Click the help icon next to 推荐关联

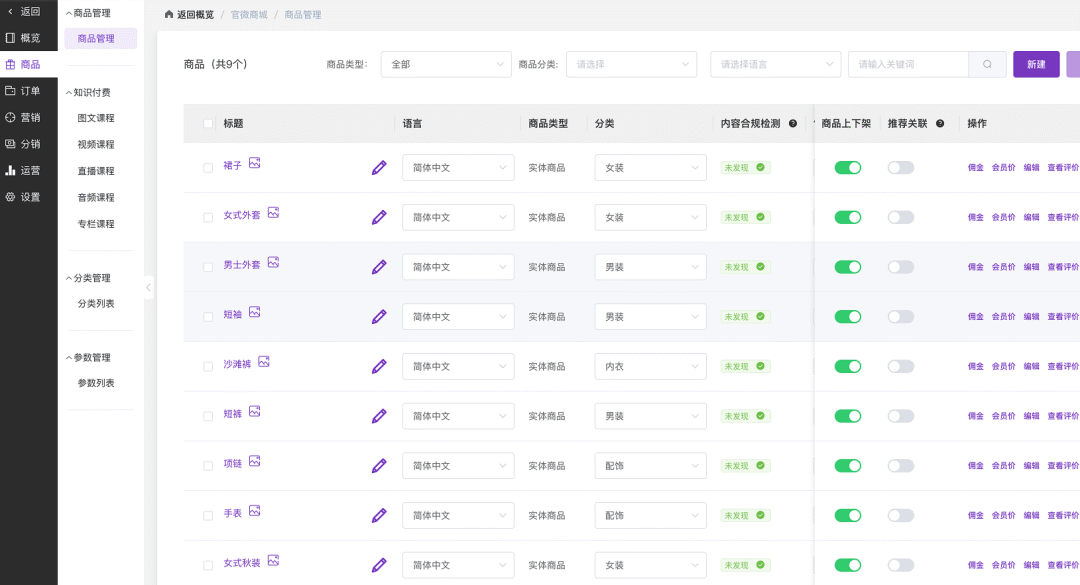(940, 124)
